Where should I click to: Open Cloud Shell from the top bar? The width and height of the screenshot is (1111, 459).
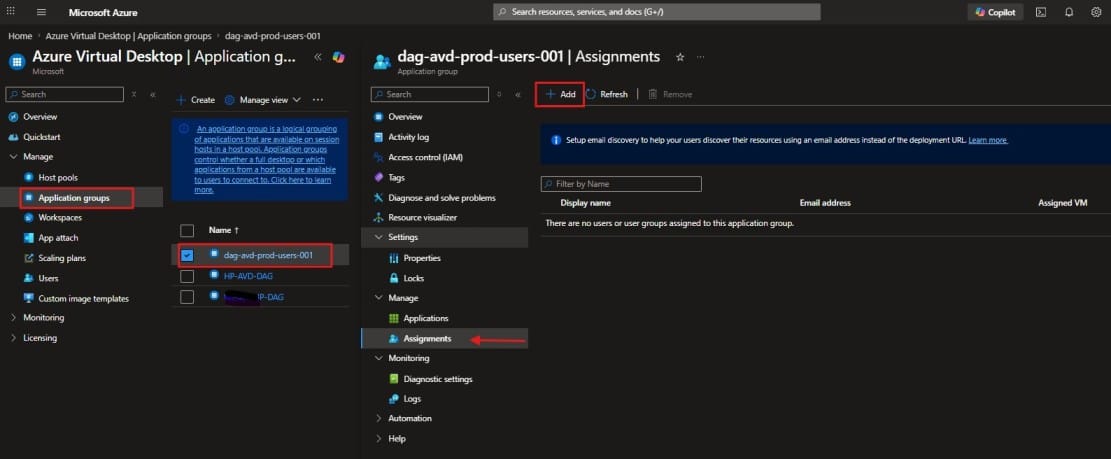tap(1041, 12)
